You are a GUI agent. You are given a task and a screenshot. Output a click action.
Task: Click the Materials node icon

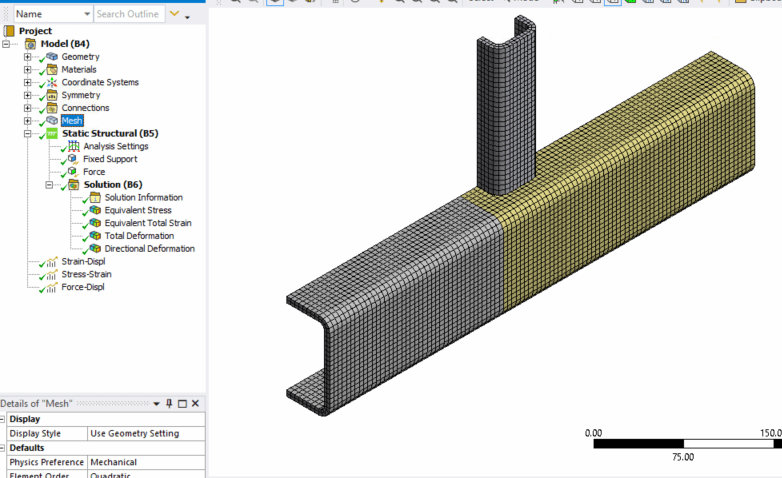(x=52, y=69)
